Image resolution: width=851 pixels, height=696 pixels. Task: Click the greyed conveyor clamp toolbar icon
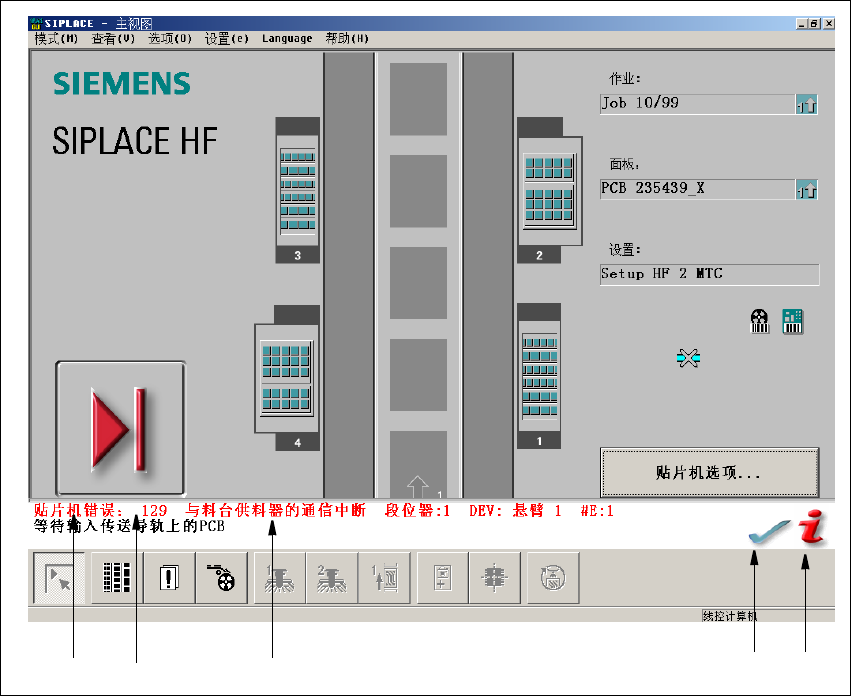494,578
